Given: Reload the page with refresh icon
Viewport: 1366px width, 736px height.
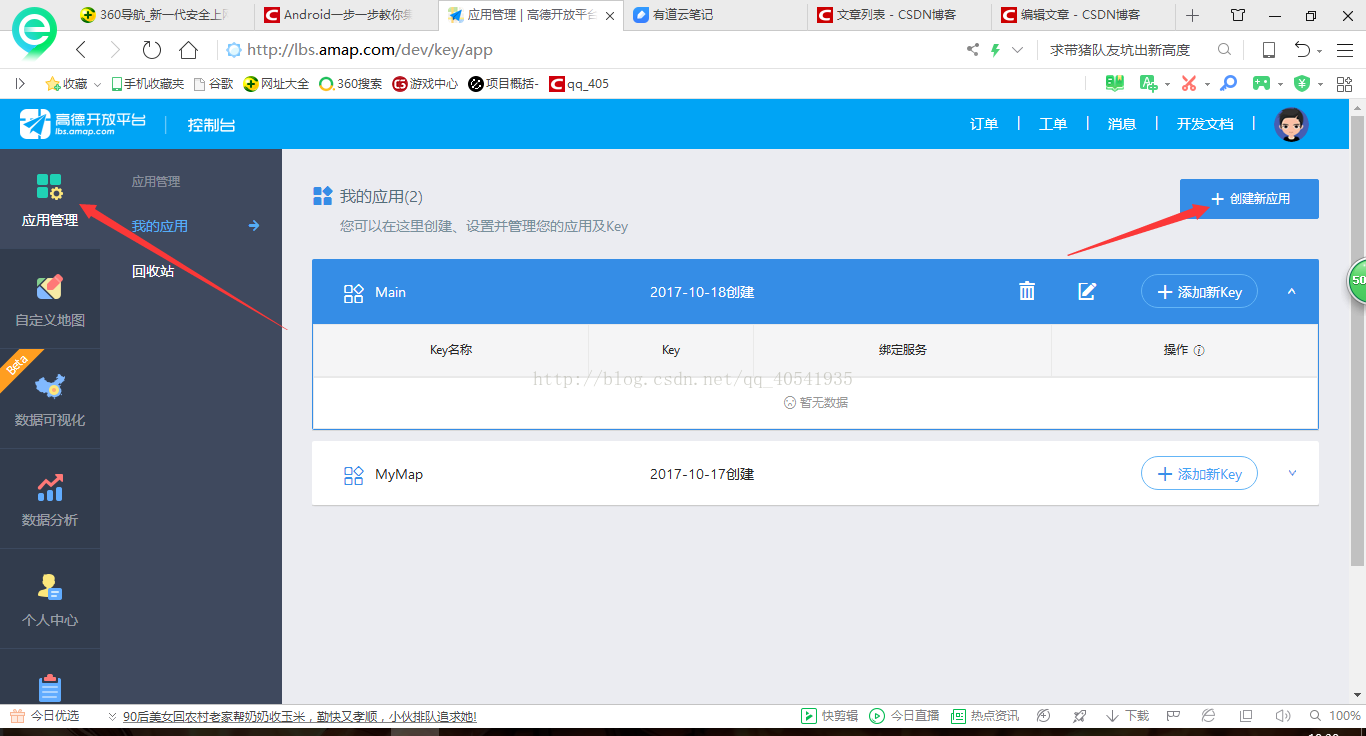Looking at the screenshot, I should click(151, 50).
